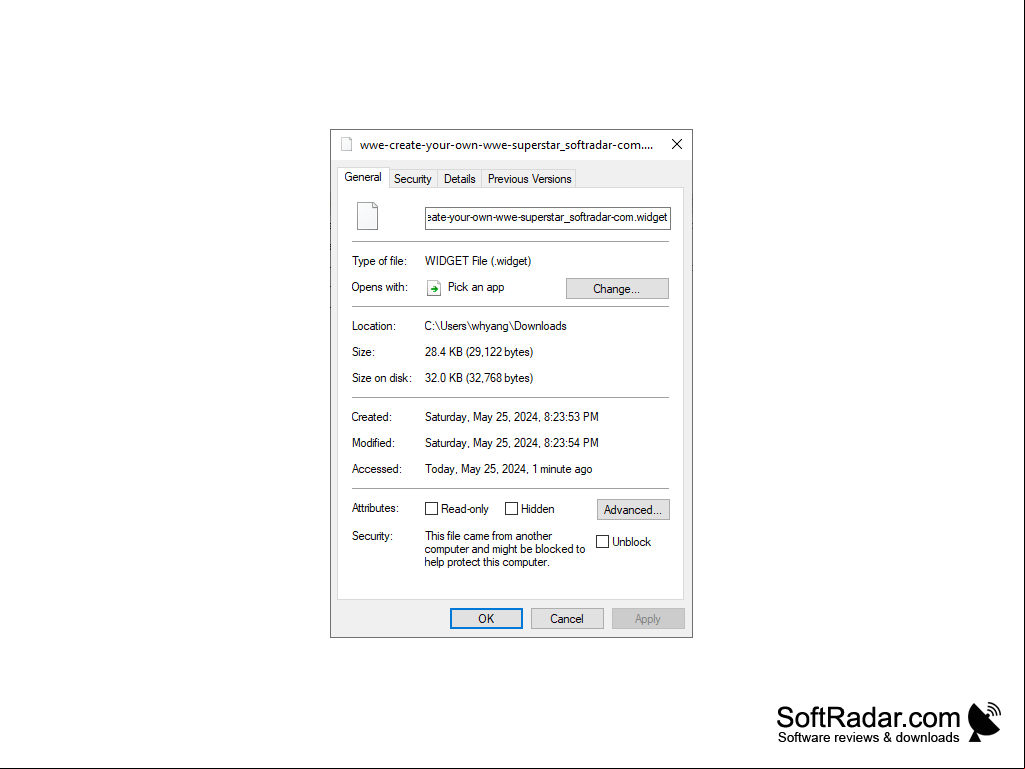Click the Change... button
Viewport: 1025px width, 769px height.
[x=617, y=288]
